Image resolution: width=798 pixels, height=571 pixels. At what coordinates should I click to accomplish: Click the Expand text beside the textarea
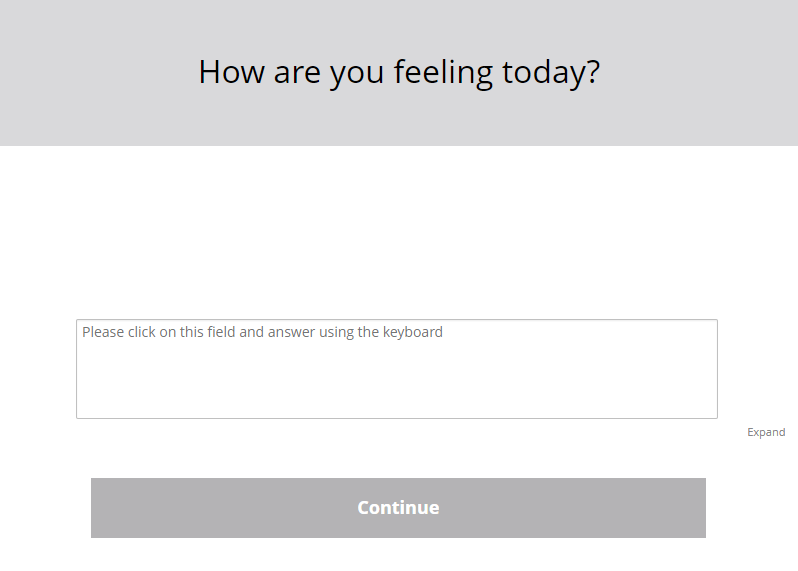click(x=766, y=432)
